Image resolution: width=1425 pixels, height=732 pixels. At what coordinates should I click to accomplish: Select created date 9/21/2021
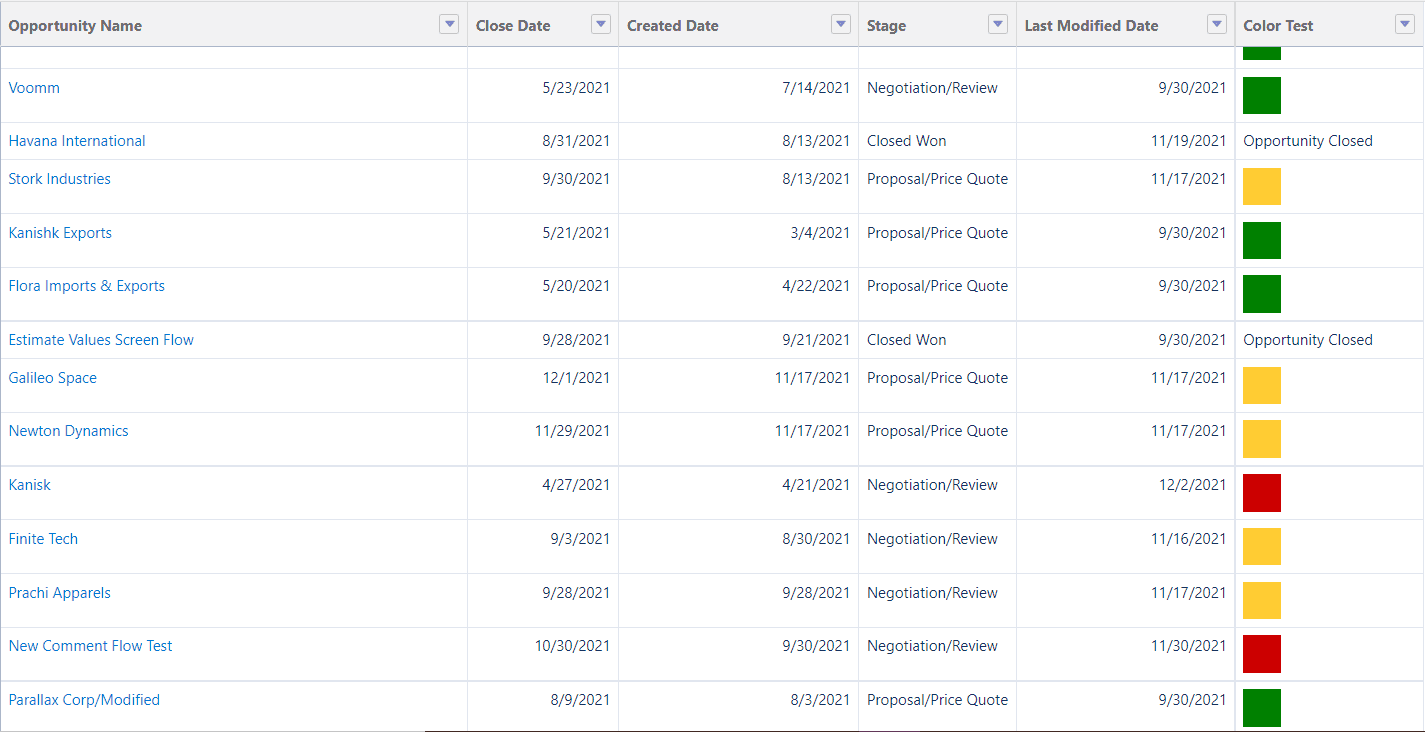coord(816,340)
